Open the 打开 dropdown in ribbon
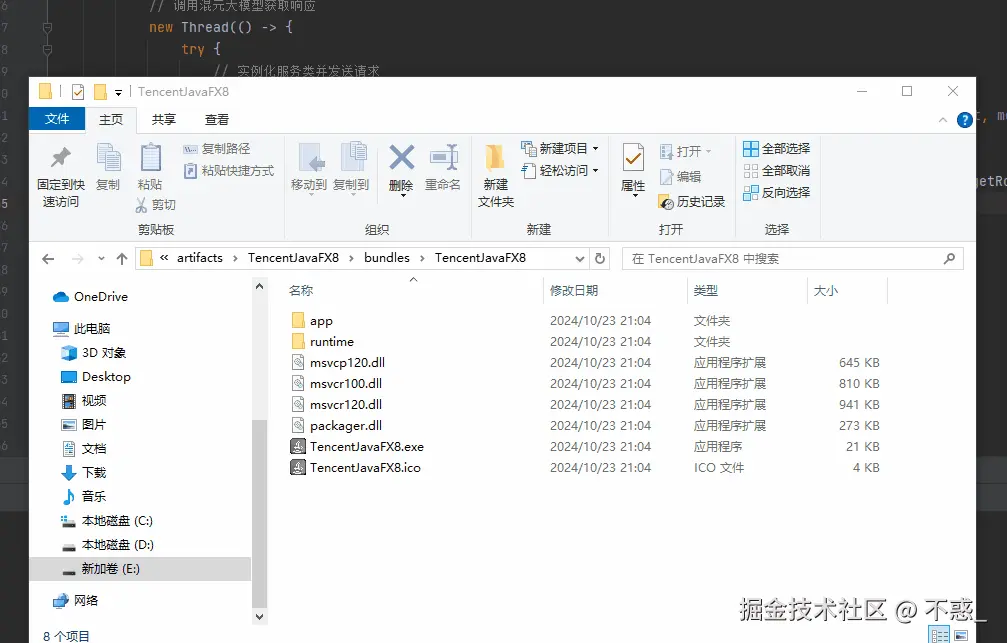The width and height of the screenshot is (1007, 643). 686,152
